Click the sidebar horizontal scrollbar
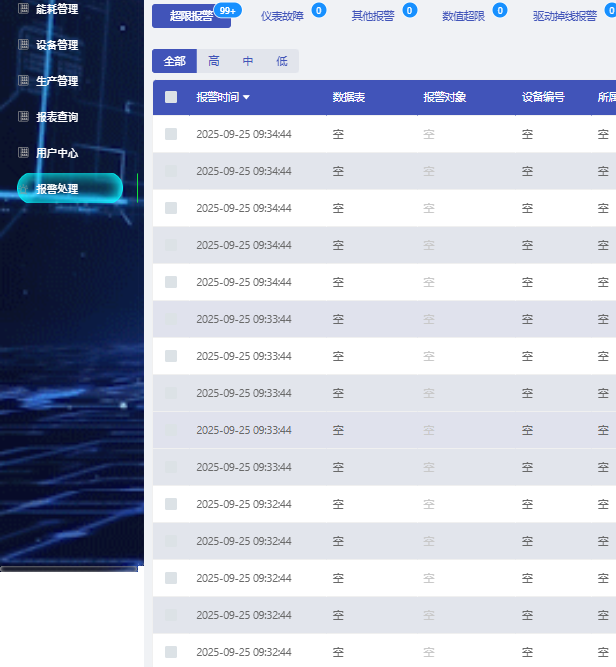Viewport: 616px width, 667px height. [68, 568]
